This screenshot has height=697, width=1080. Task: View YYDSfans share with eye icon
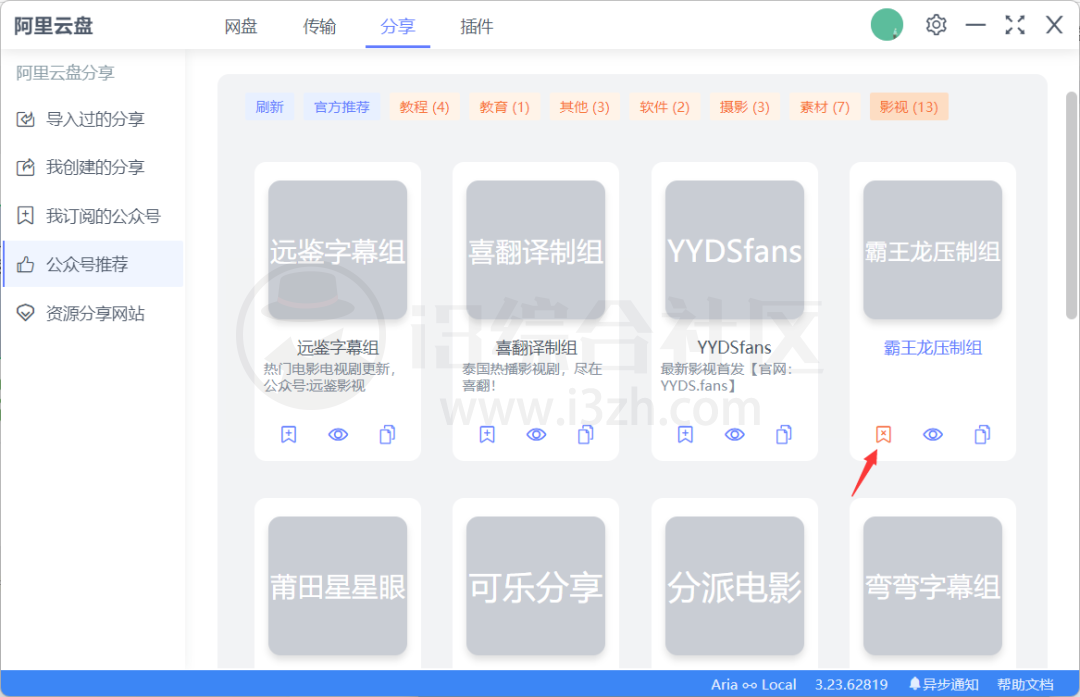coord(735,435)
